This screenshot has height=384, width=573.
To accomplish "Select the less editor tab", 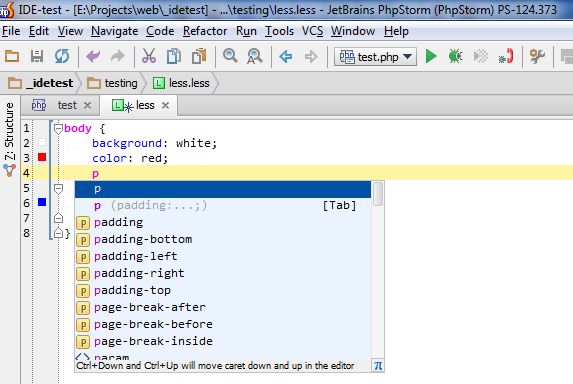I will (139, 106).
